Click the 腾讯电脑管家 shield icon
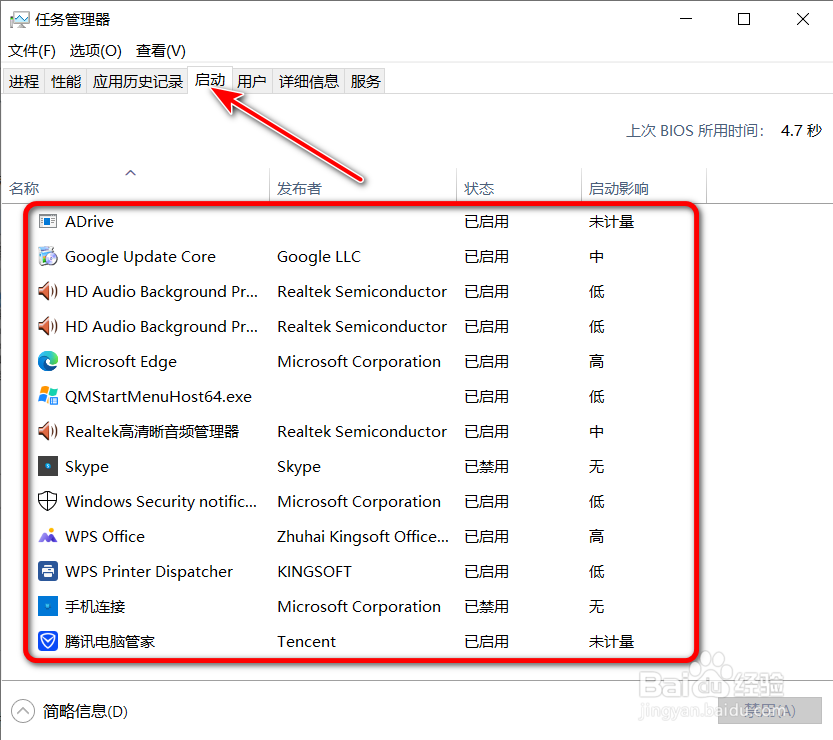The image size is (833, 740). point(47,641)
